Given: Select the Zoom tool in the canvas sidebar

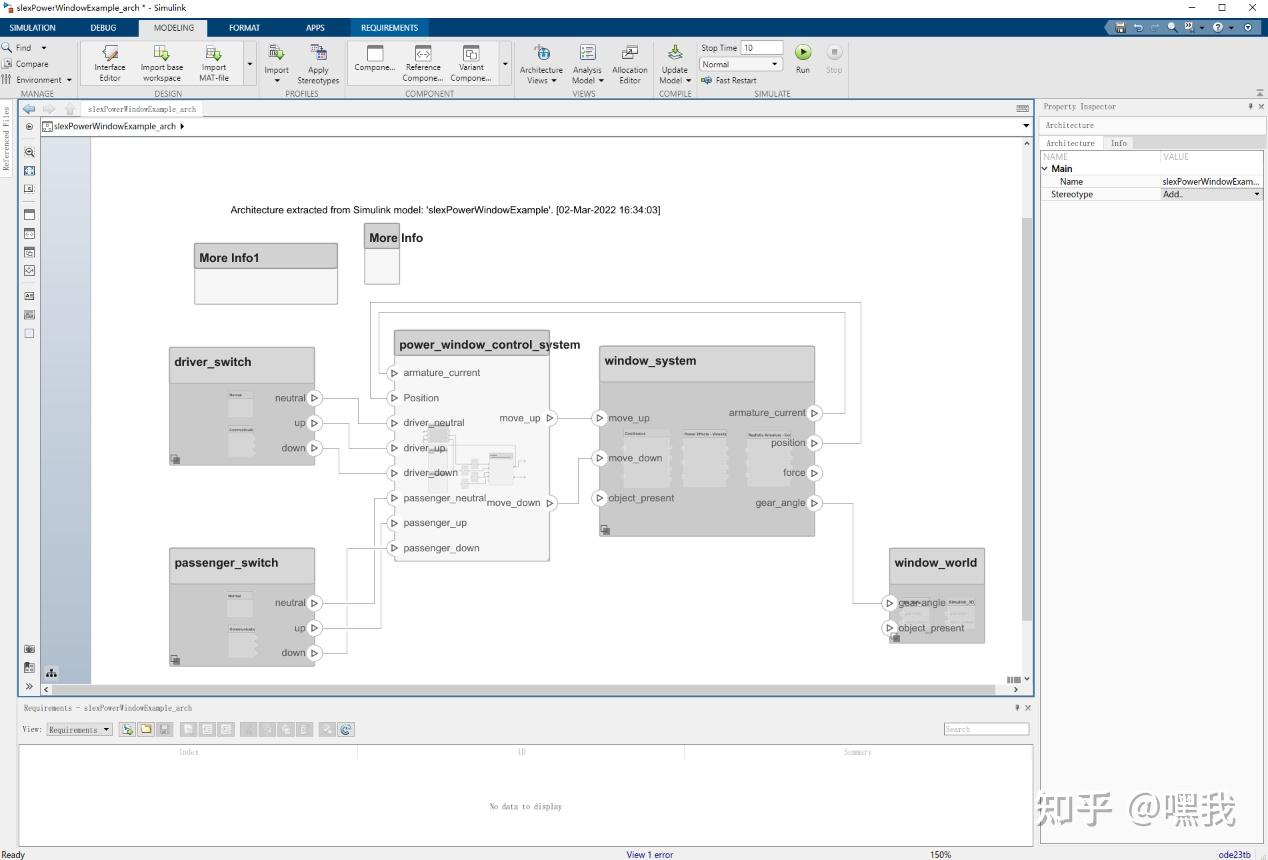Looking at the screenshot, I should 29,152.
